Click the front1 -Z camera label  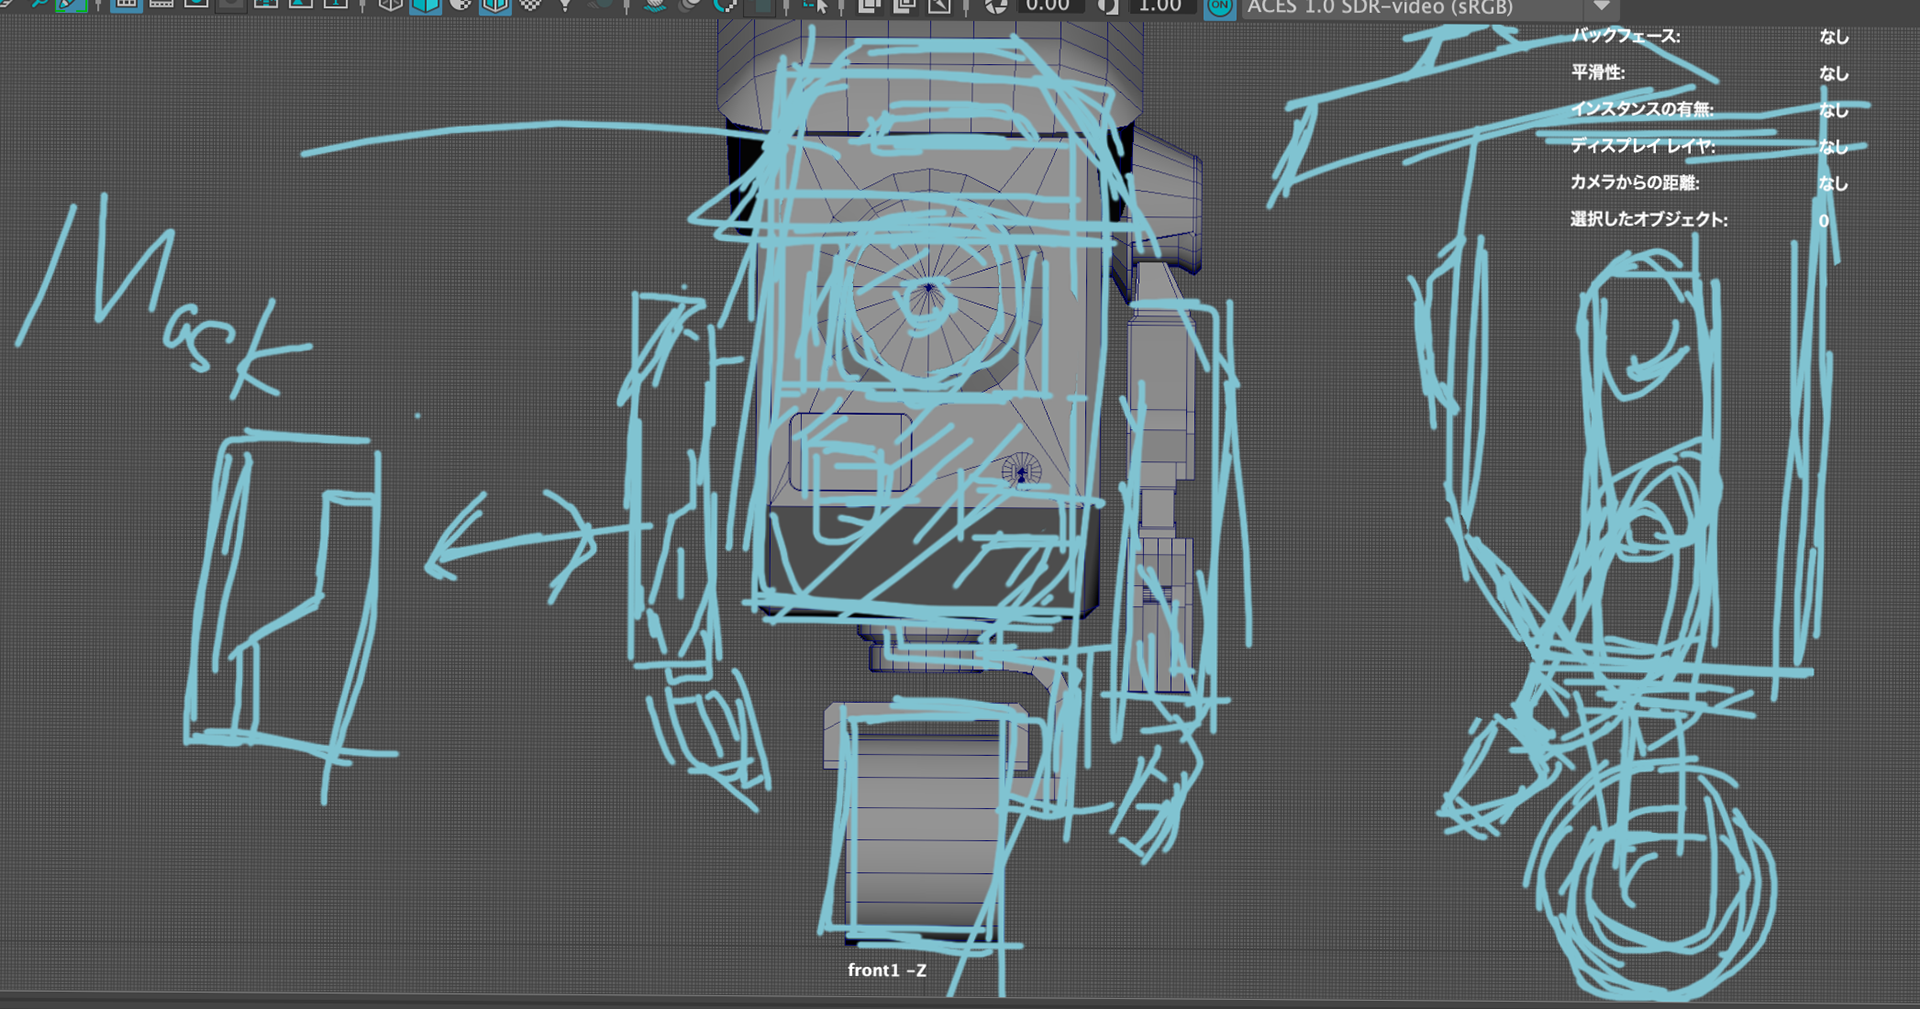click(887, 970)
